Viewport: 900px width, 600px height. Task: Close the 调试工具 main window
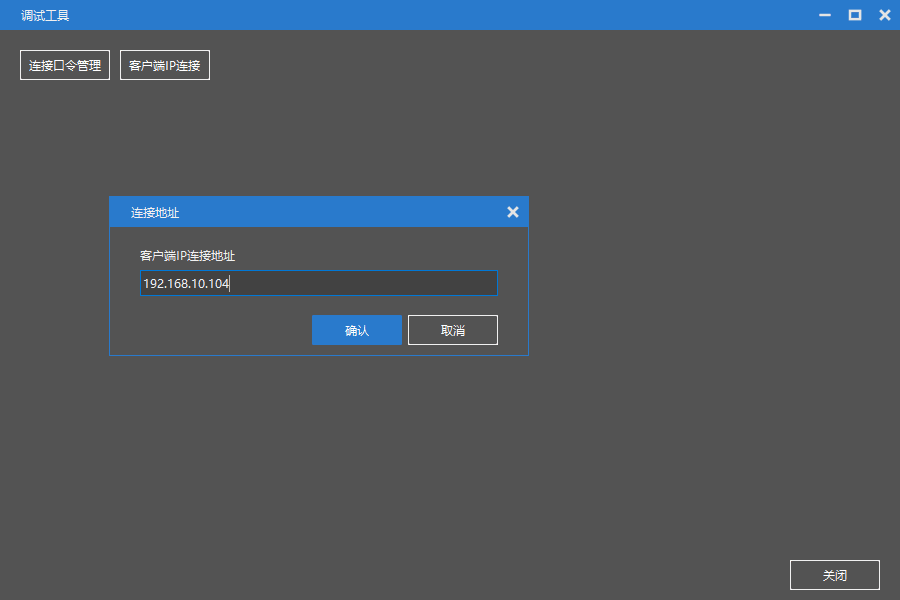tap(885, 15)
